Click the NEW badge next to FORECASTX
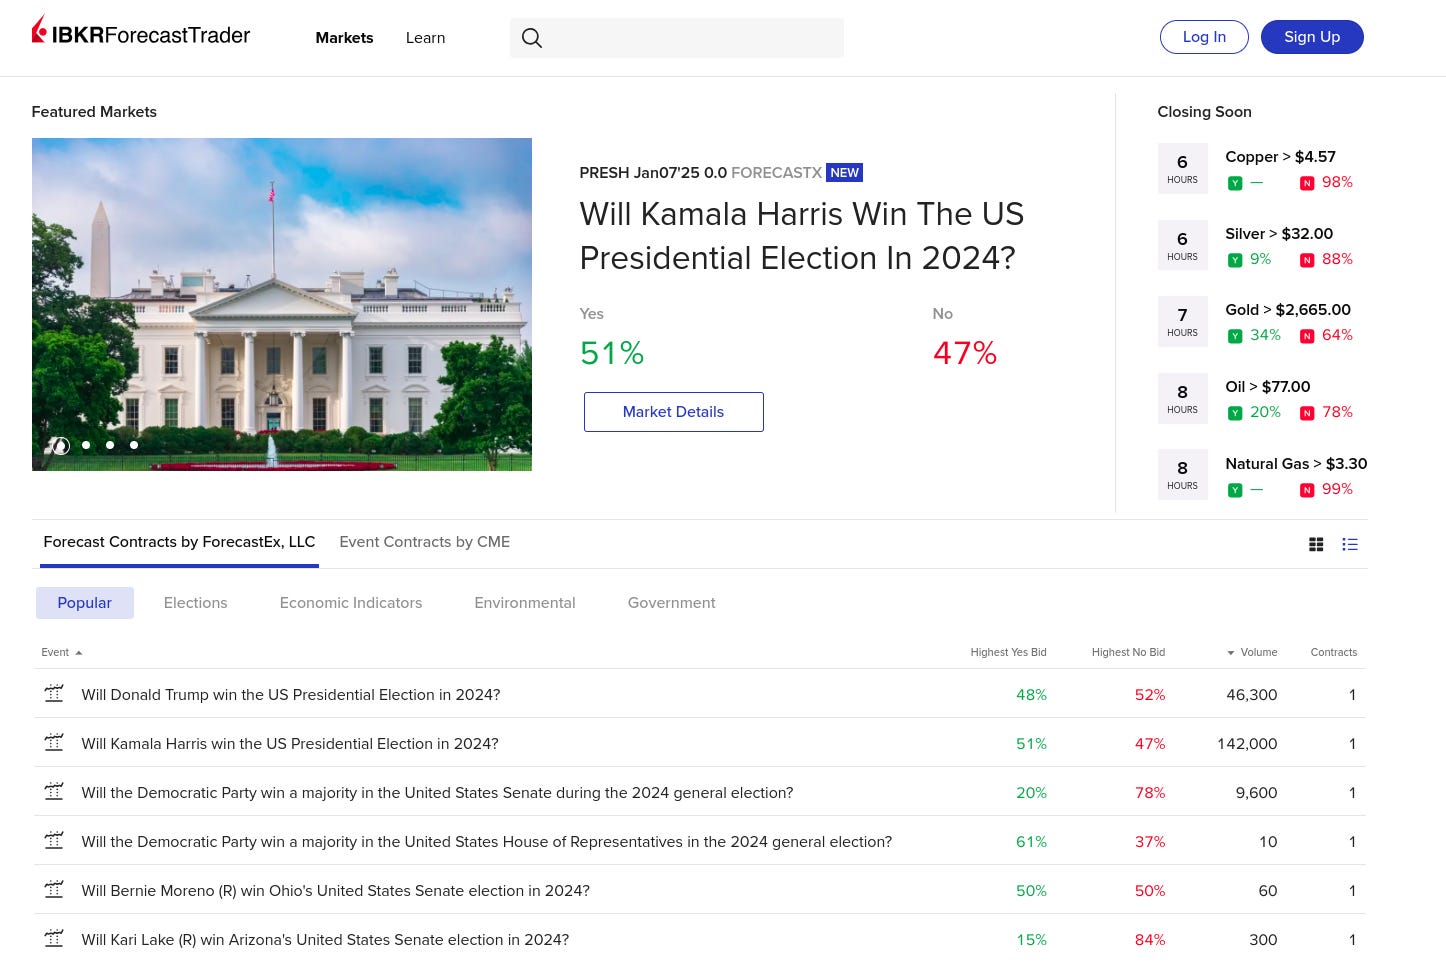This screenshot has width=1446, height=962. pyautogui.click(x=844, y=173)
